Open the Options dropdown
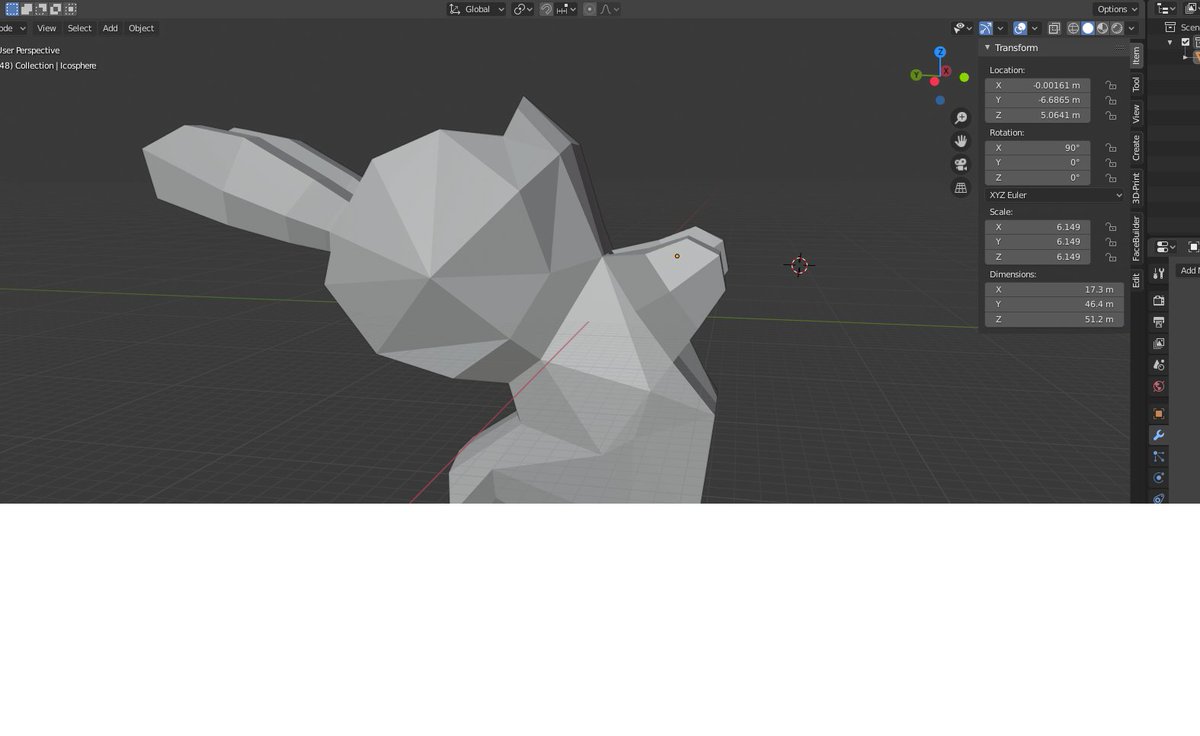The height and width of the screenshot is (736, 1200). click(x=1117, y=9)
